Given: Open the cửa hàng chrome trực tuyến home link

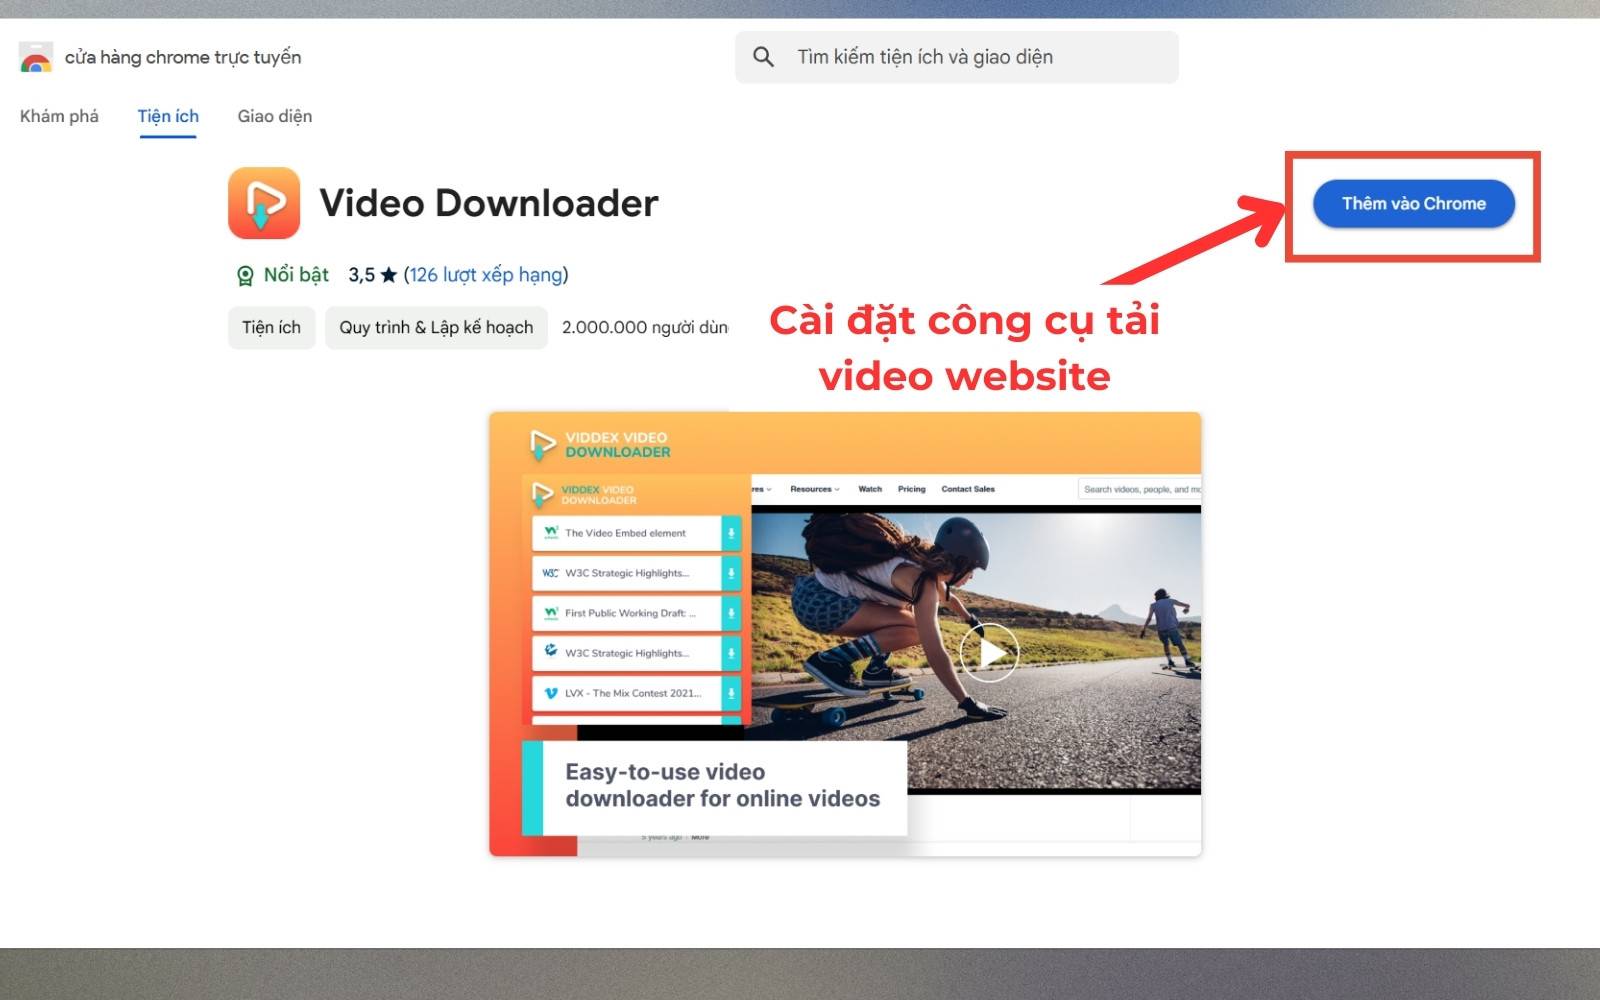Looking at the screenshot, I should pyautogui.click(x=183, y=57).
